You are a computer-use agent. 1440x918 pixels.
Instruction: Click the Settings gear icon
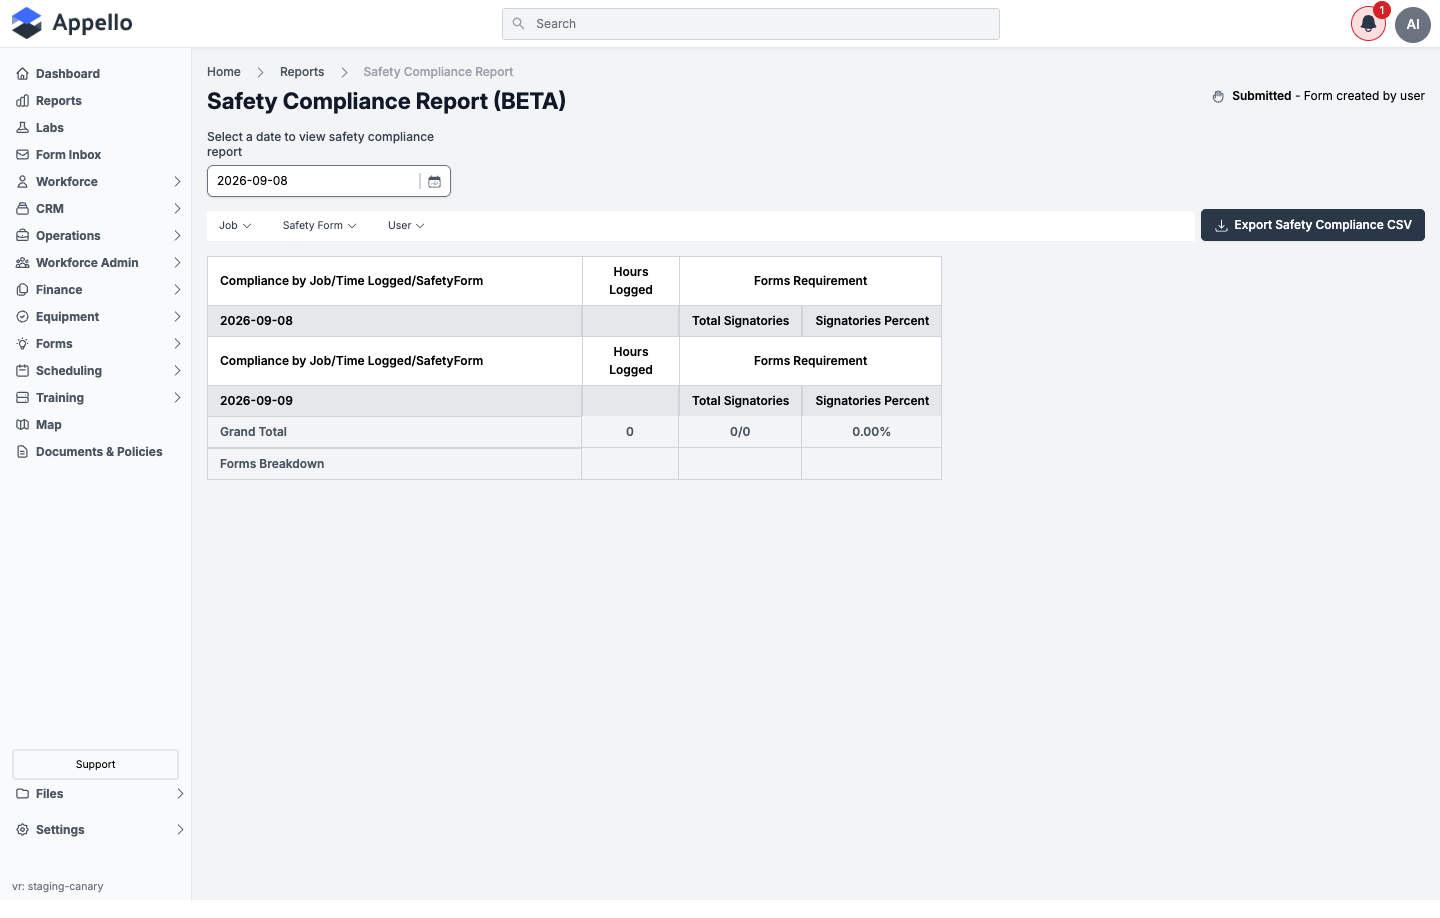click(x=22, y=830)
